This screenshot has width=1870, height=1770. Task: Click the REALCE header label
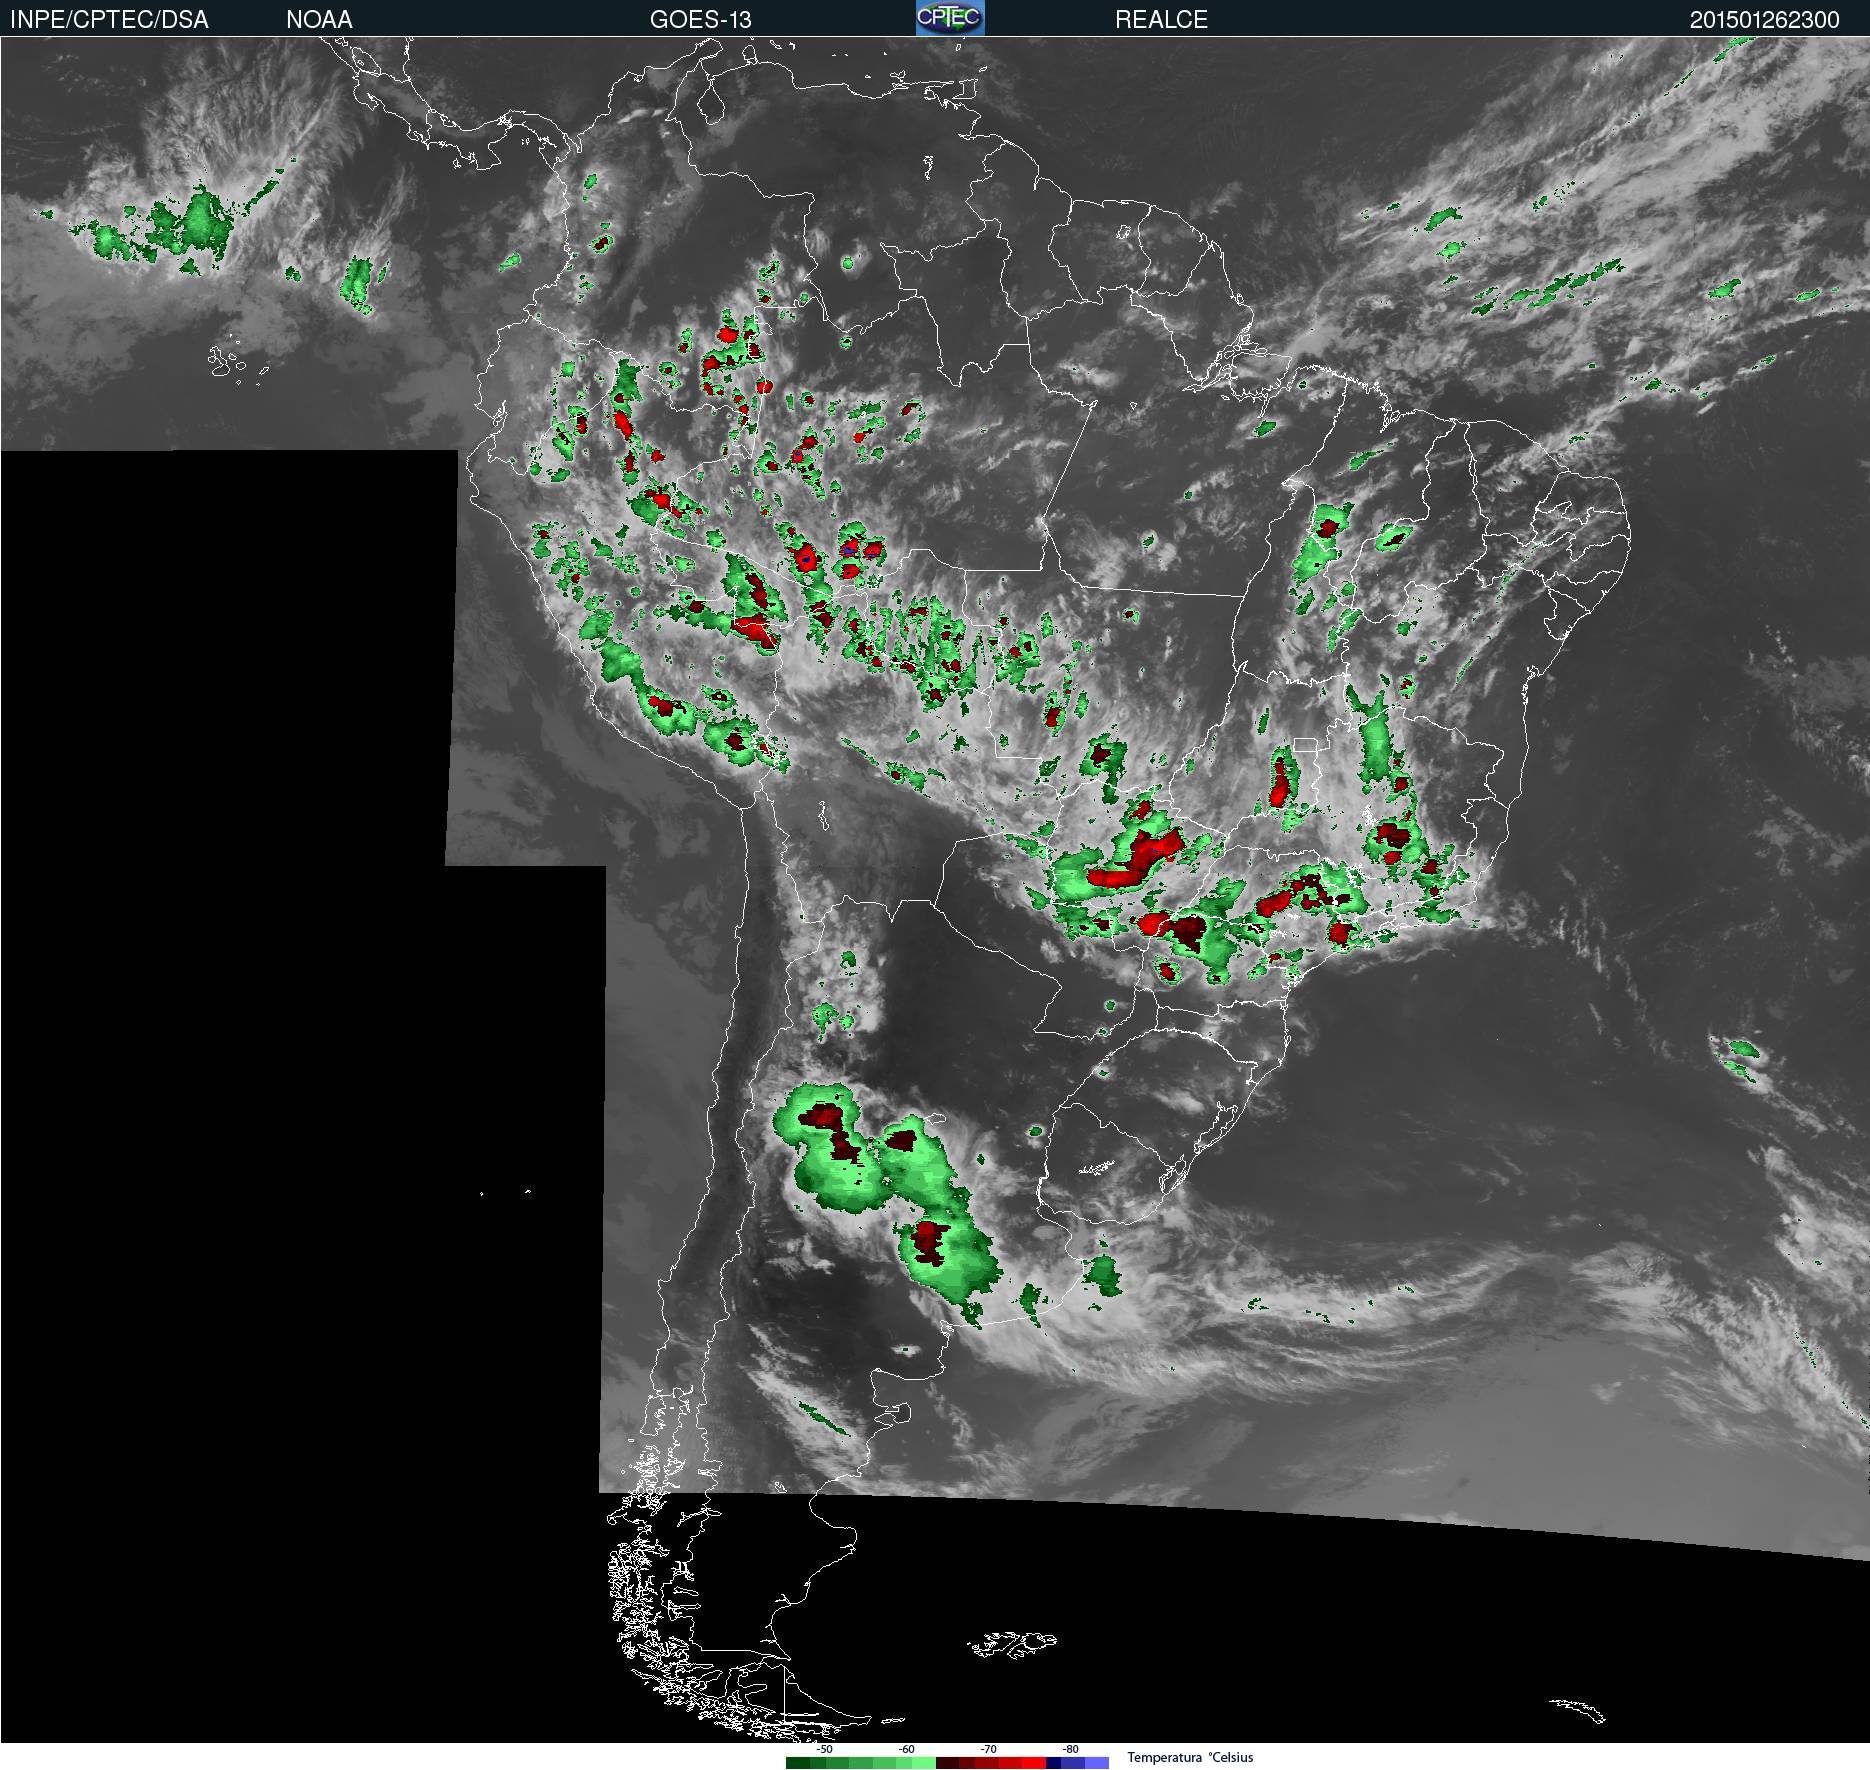pos(1161,20)
